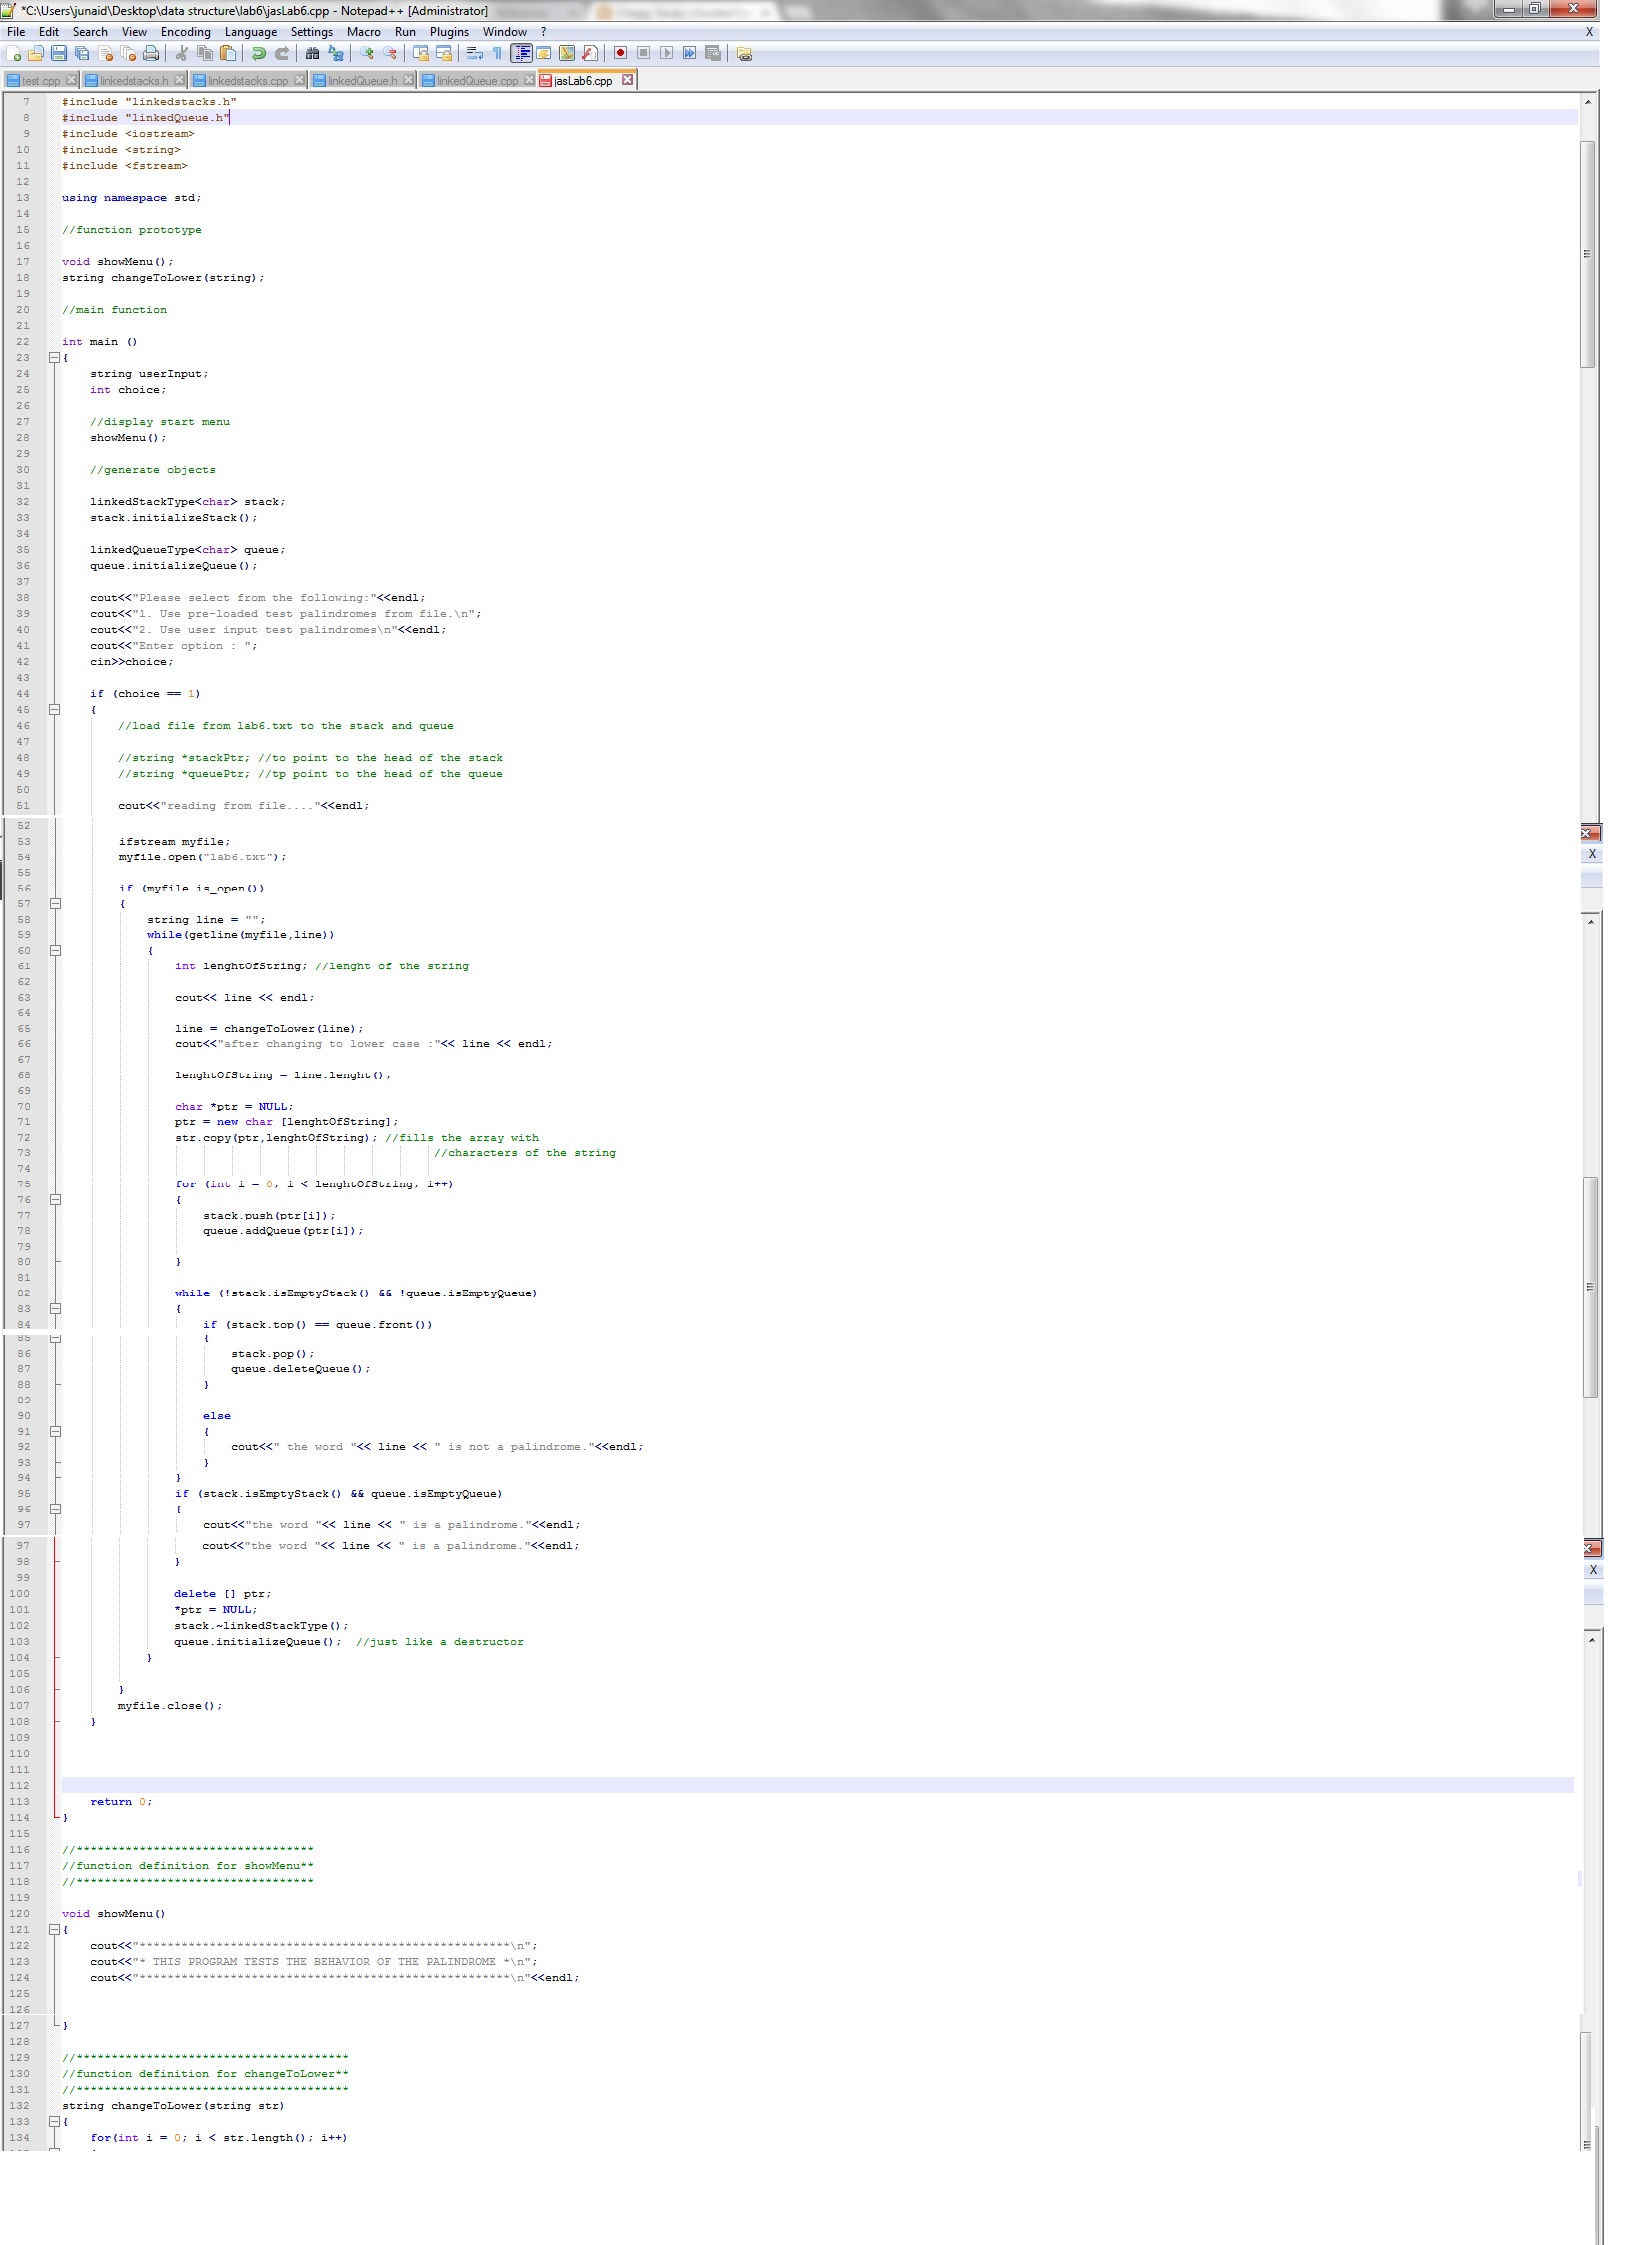Image resolution: width=1632 pixels, height=2245 pixels.
Task: Click the New file toolbar icon
Action: [x=14, y=54]
